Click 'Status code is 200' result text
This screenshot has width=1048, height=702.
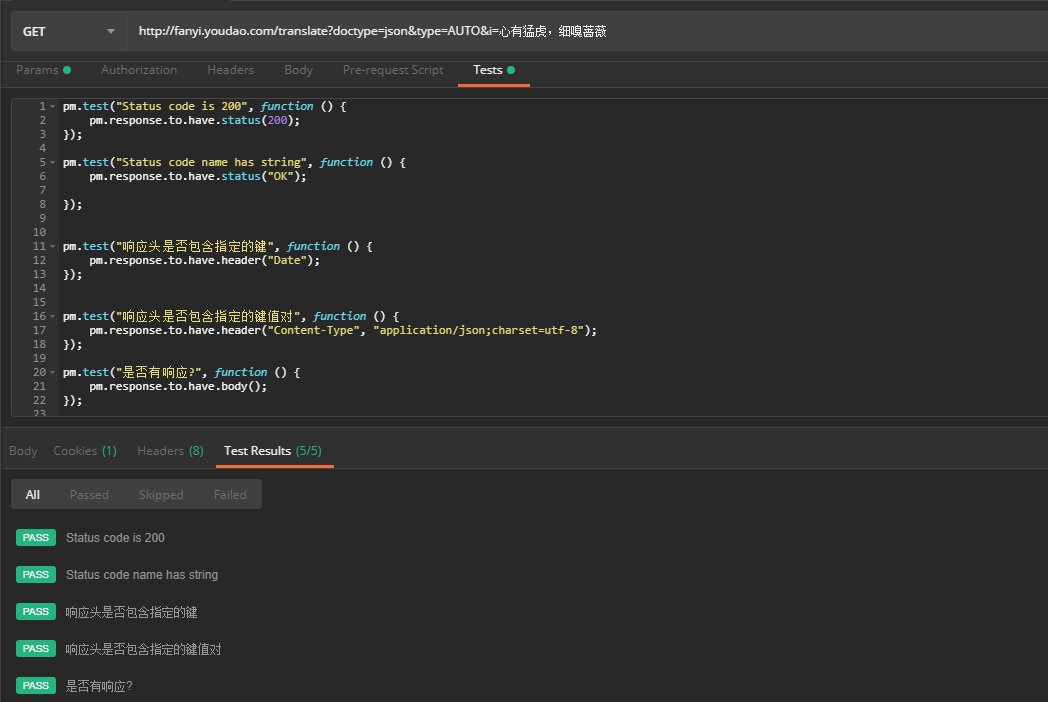pyautogui.click(x=115, y=538)
